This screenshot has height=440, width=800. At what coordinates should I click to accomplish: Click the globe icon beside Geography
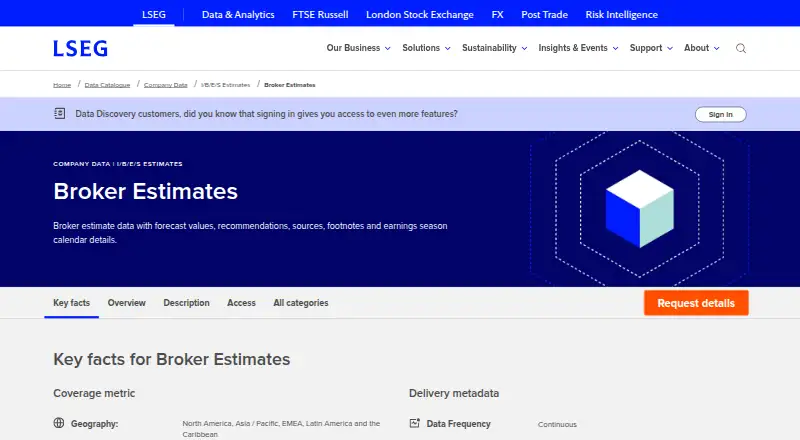point(59,423)
